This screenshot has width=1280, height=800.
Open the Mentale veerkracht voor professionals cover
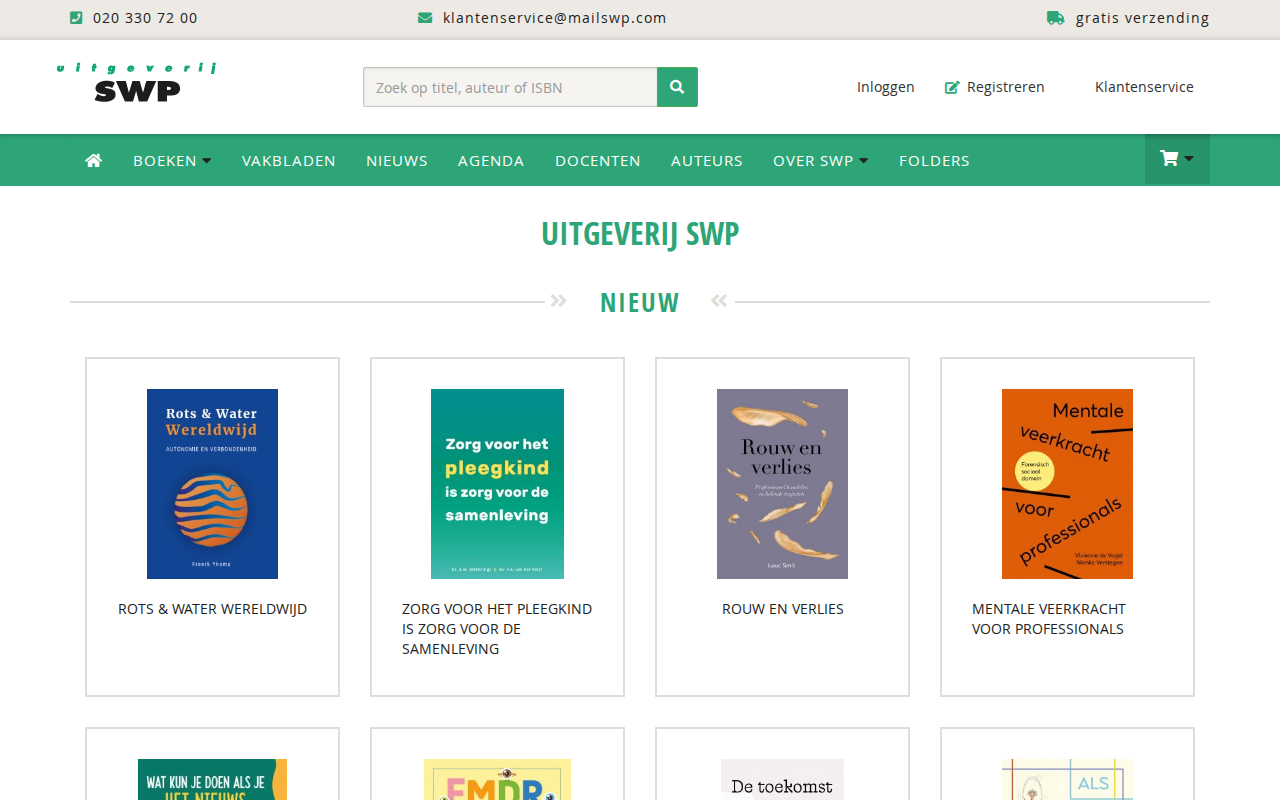click(1067, 484)
